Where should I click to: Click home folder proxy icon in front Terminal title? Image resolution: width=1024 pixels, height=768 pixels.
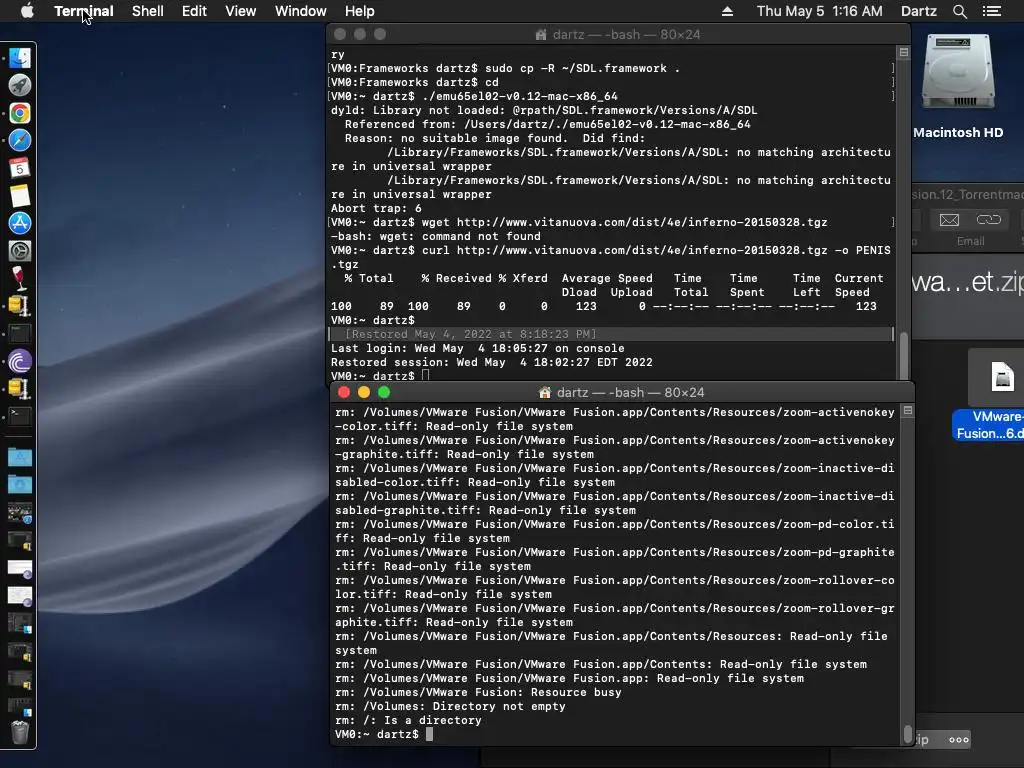click(x=545, y=392)
